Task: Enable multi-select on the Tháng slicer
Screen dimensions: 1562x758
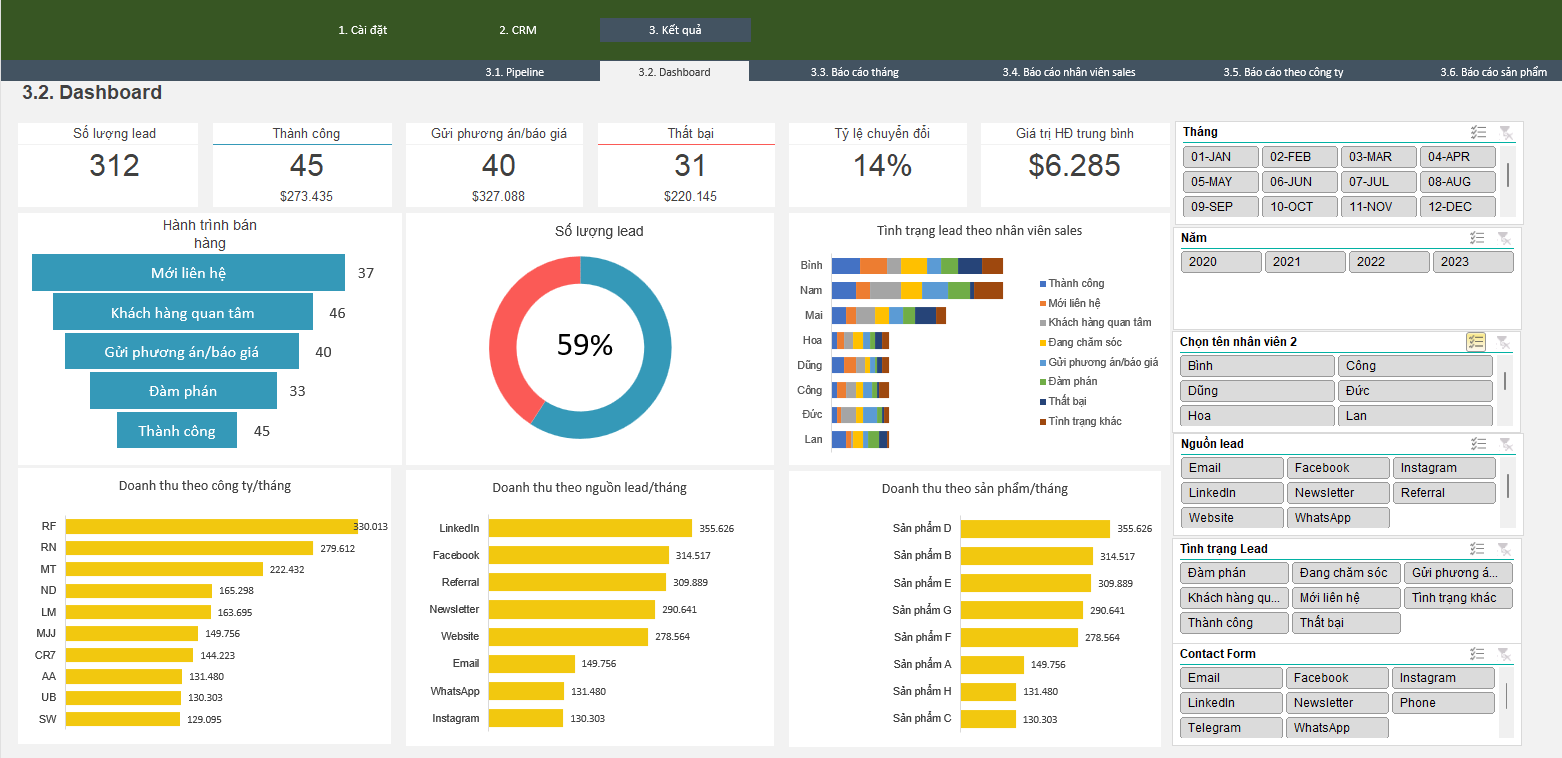Action: tap(1478, 132)
